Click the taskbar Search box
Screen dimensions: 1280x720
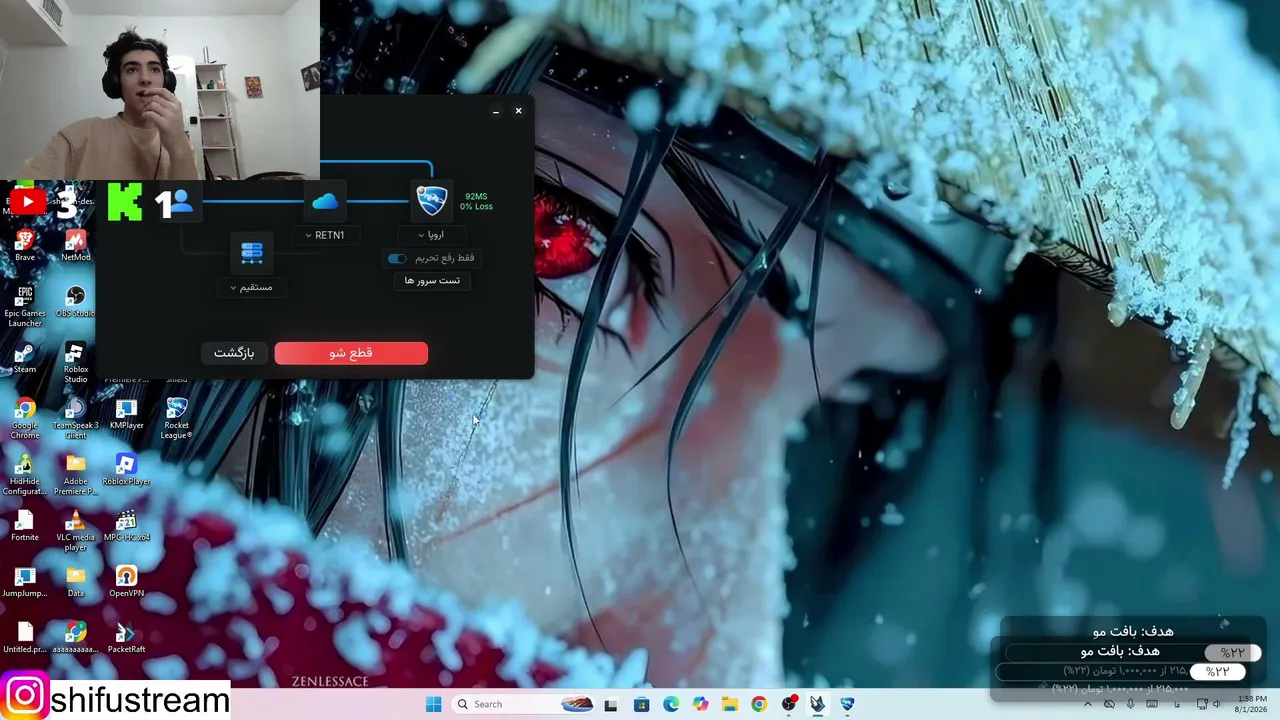523,704
